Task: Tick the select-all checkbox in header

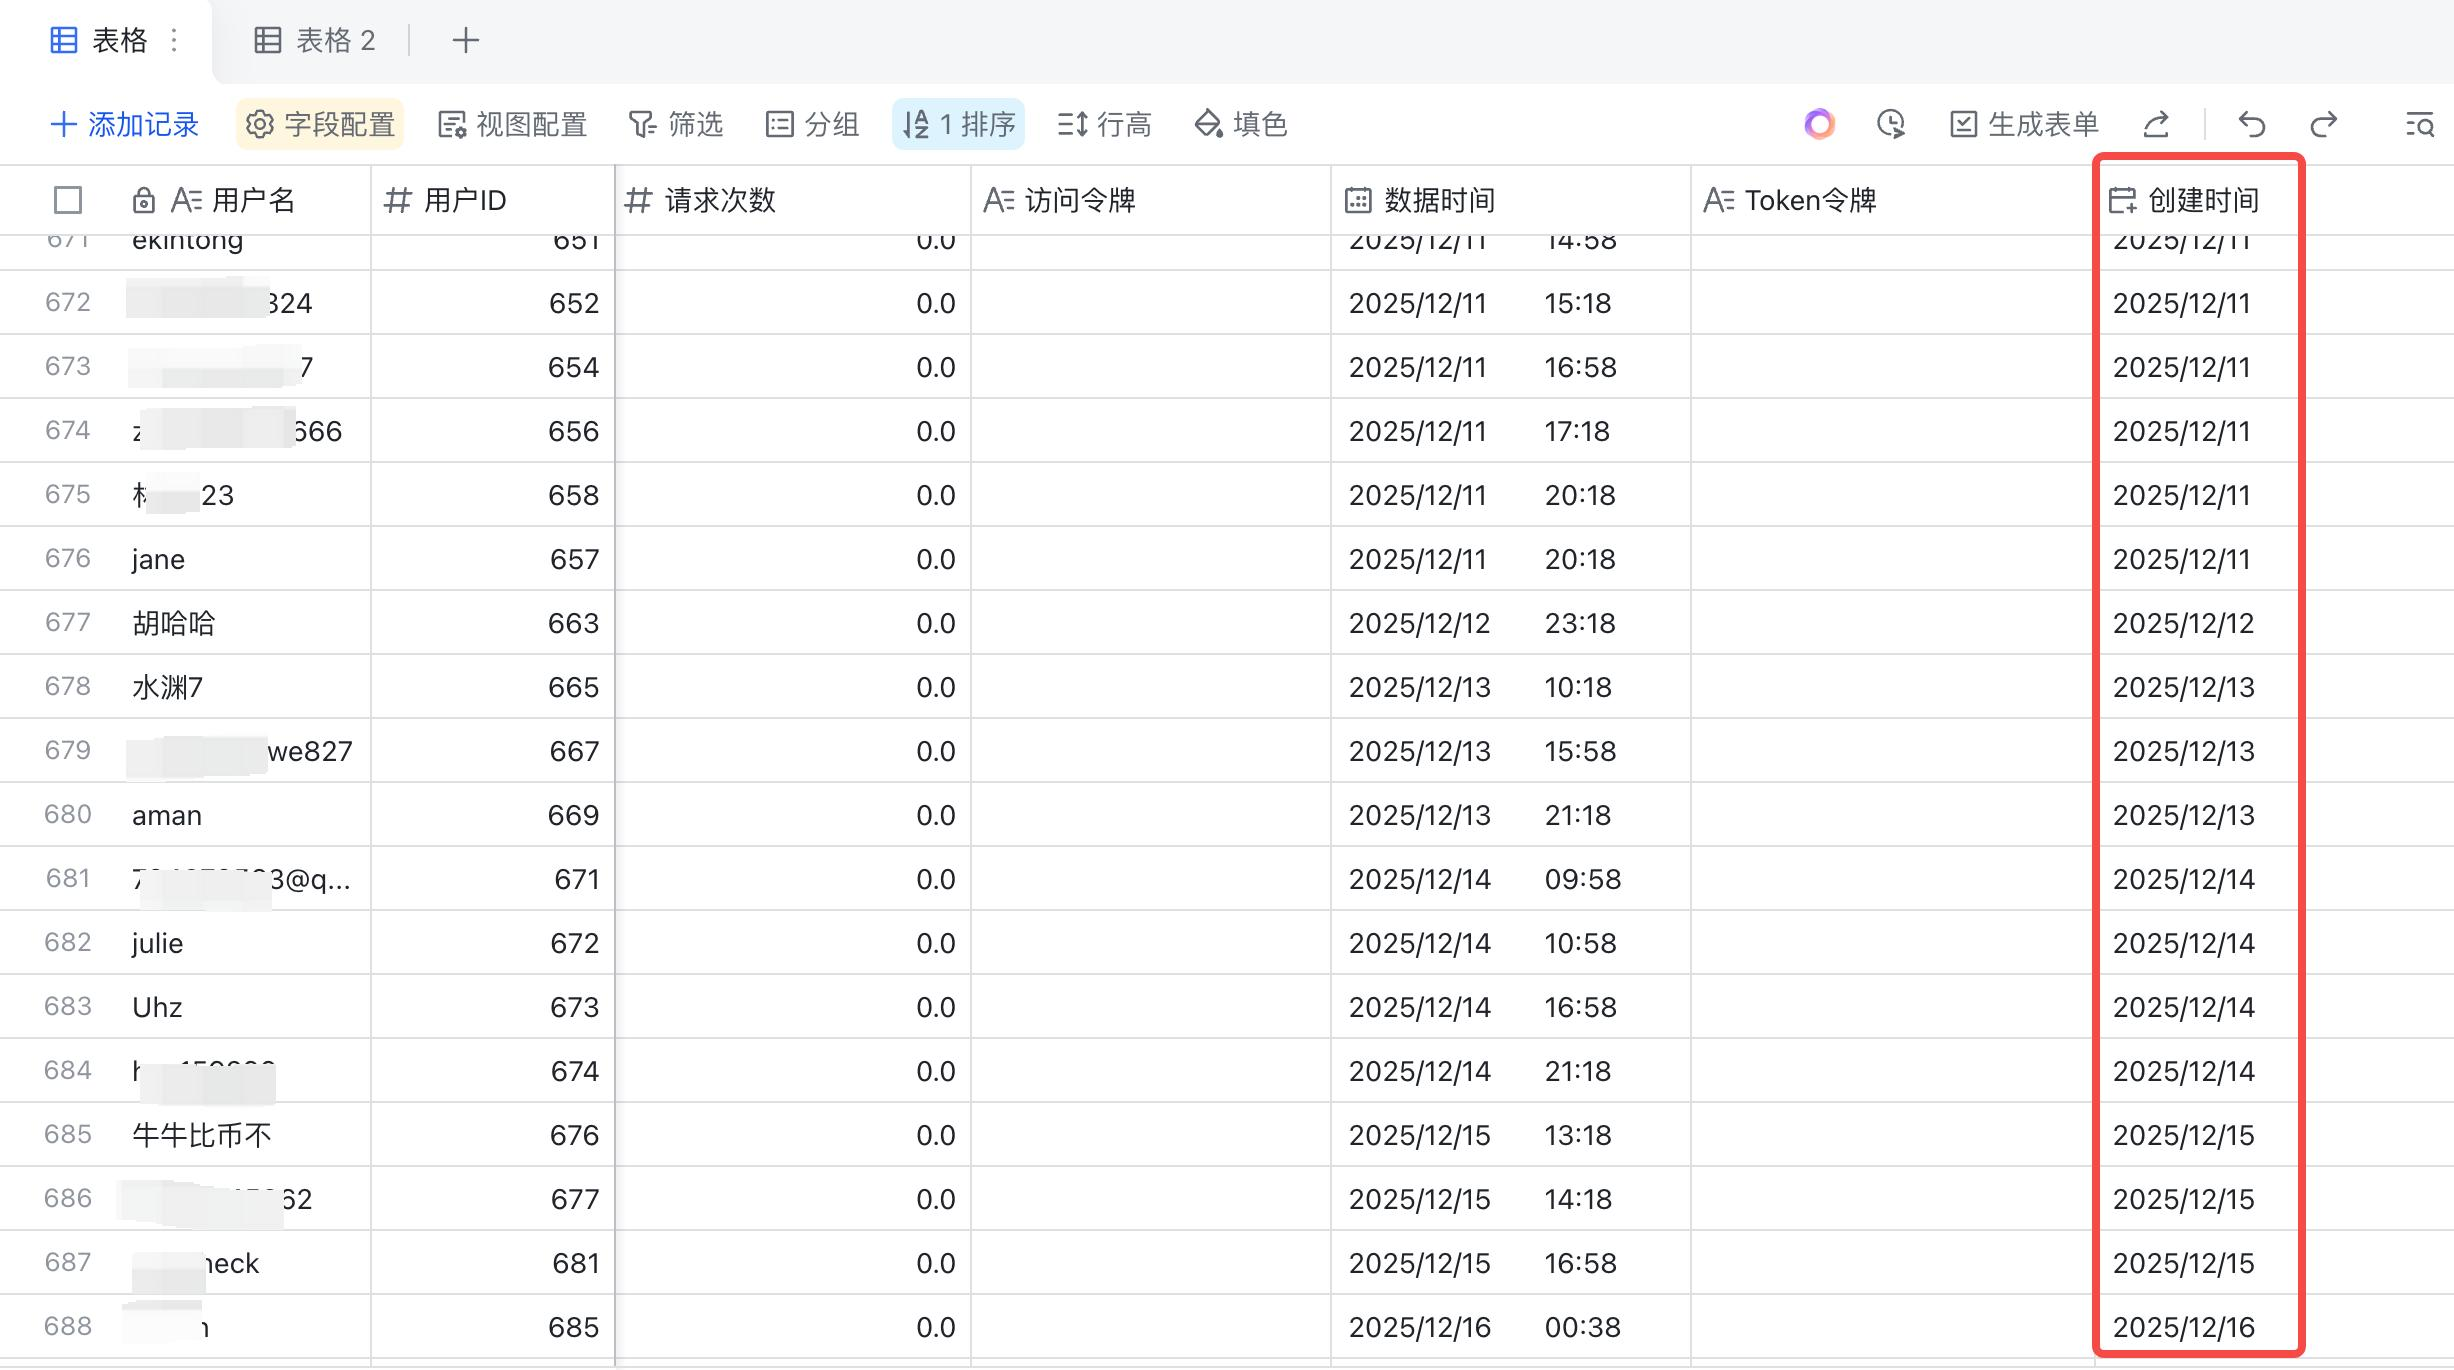Action: point(68,200)
